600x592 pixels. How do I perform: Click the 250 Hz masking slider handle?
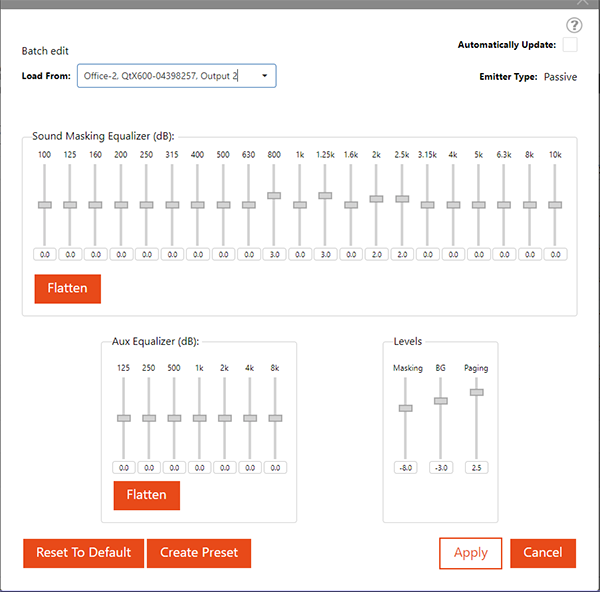click(147, 205)
